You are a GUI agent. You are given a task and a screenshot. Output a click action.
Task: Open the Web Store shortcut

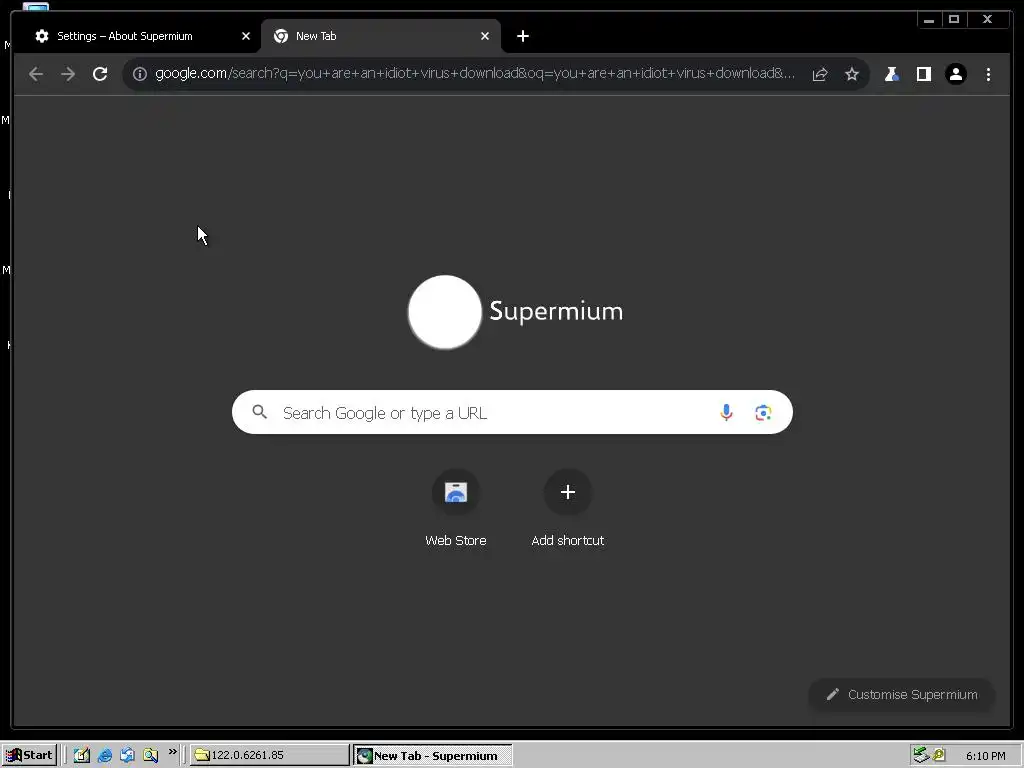point(456,509)
